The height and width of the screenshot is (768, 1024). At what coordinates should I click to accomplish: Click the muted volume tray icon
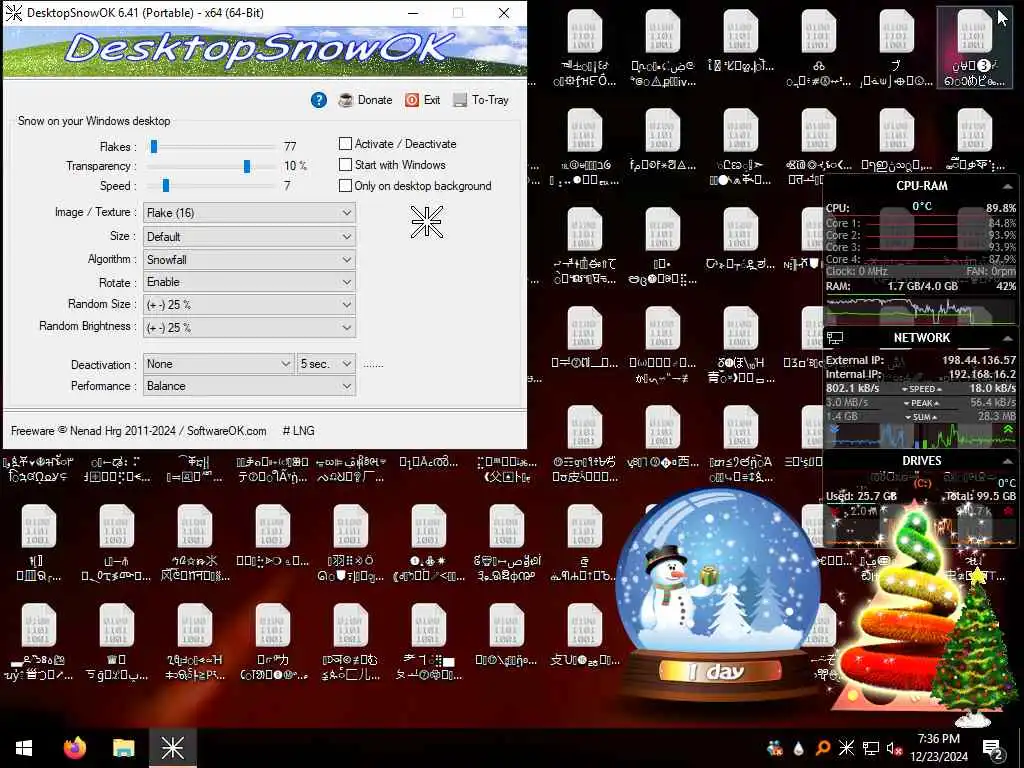point(895,748)
